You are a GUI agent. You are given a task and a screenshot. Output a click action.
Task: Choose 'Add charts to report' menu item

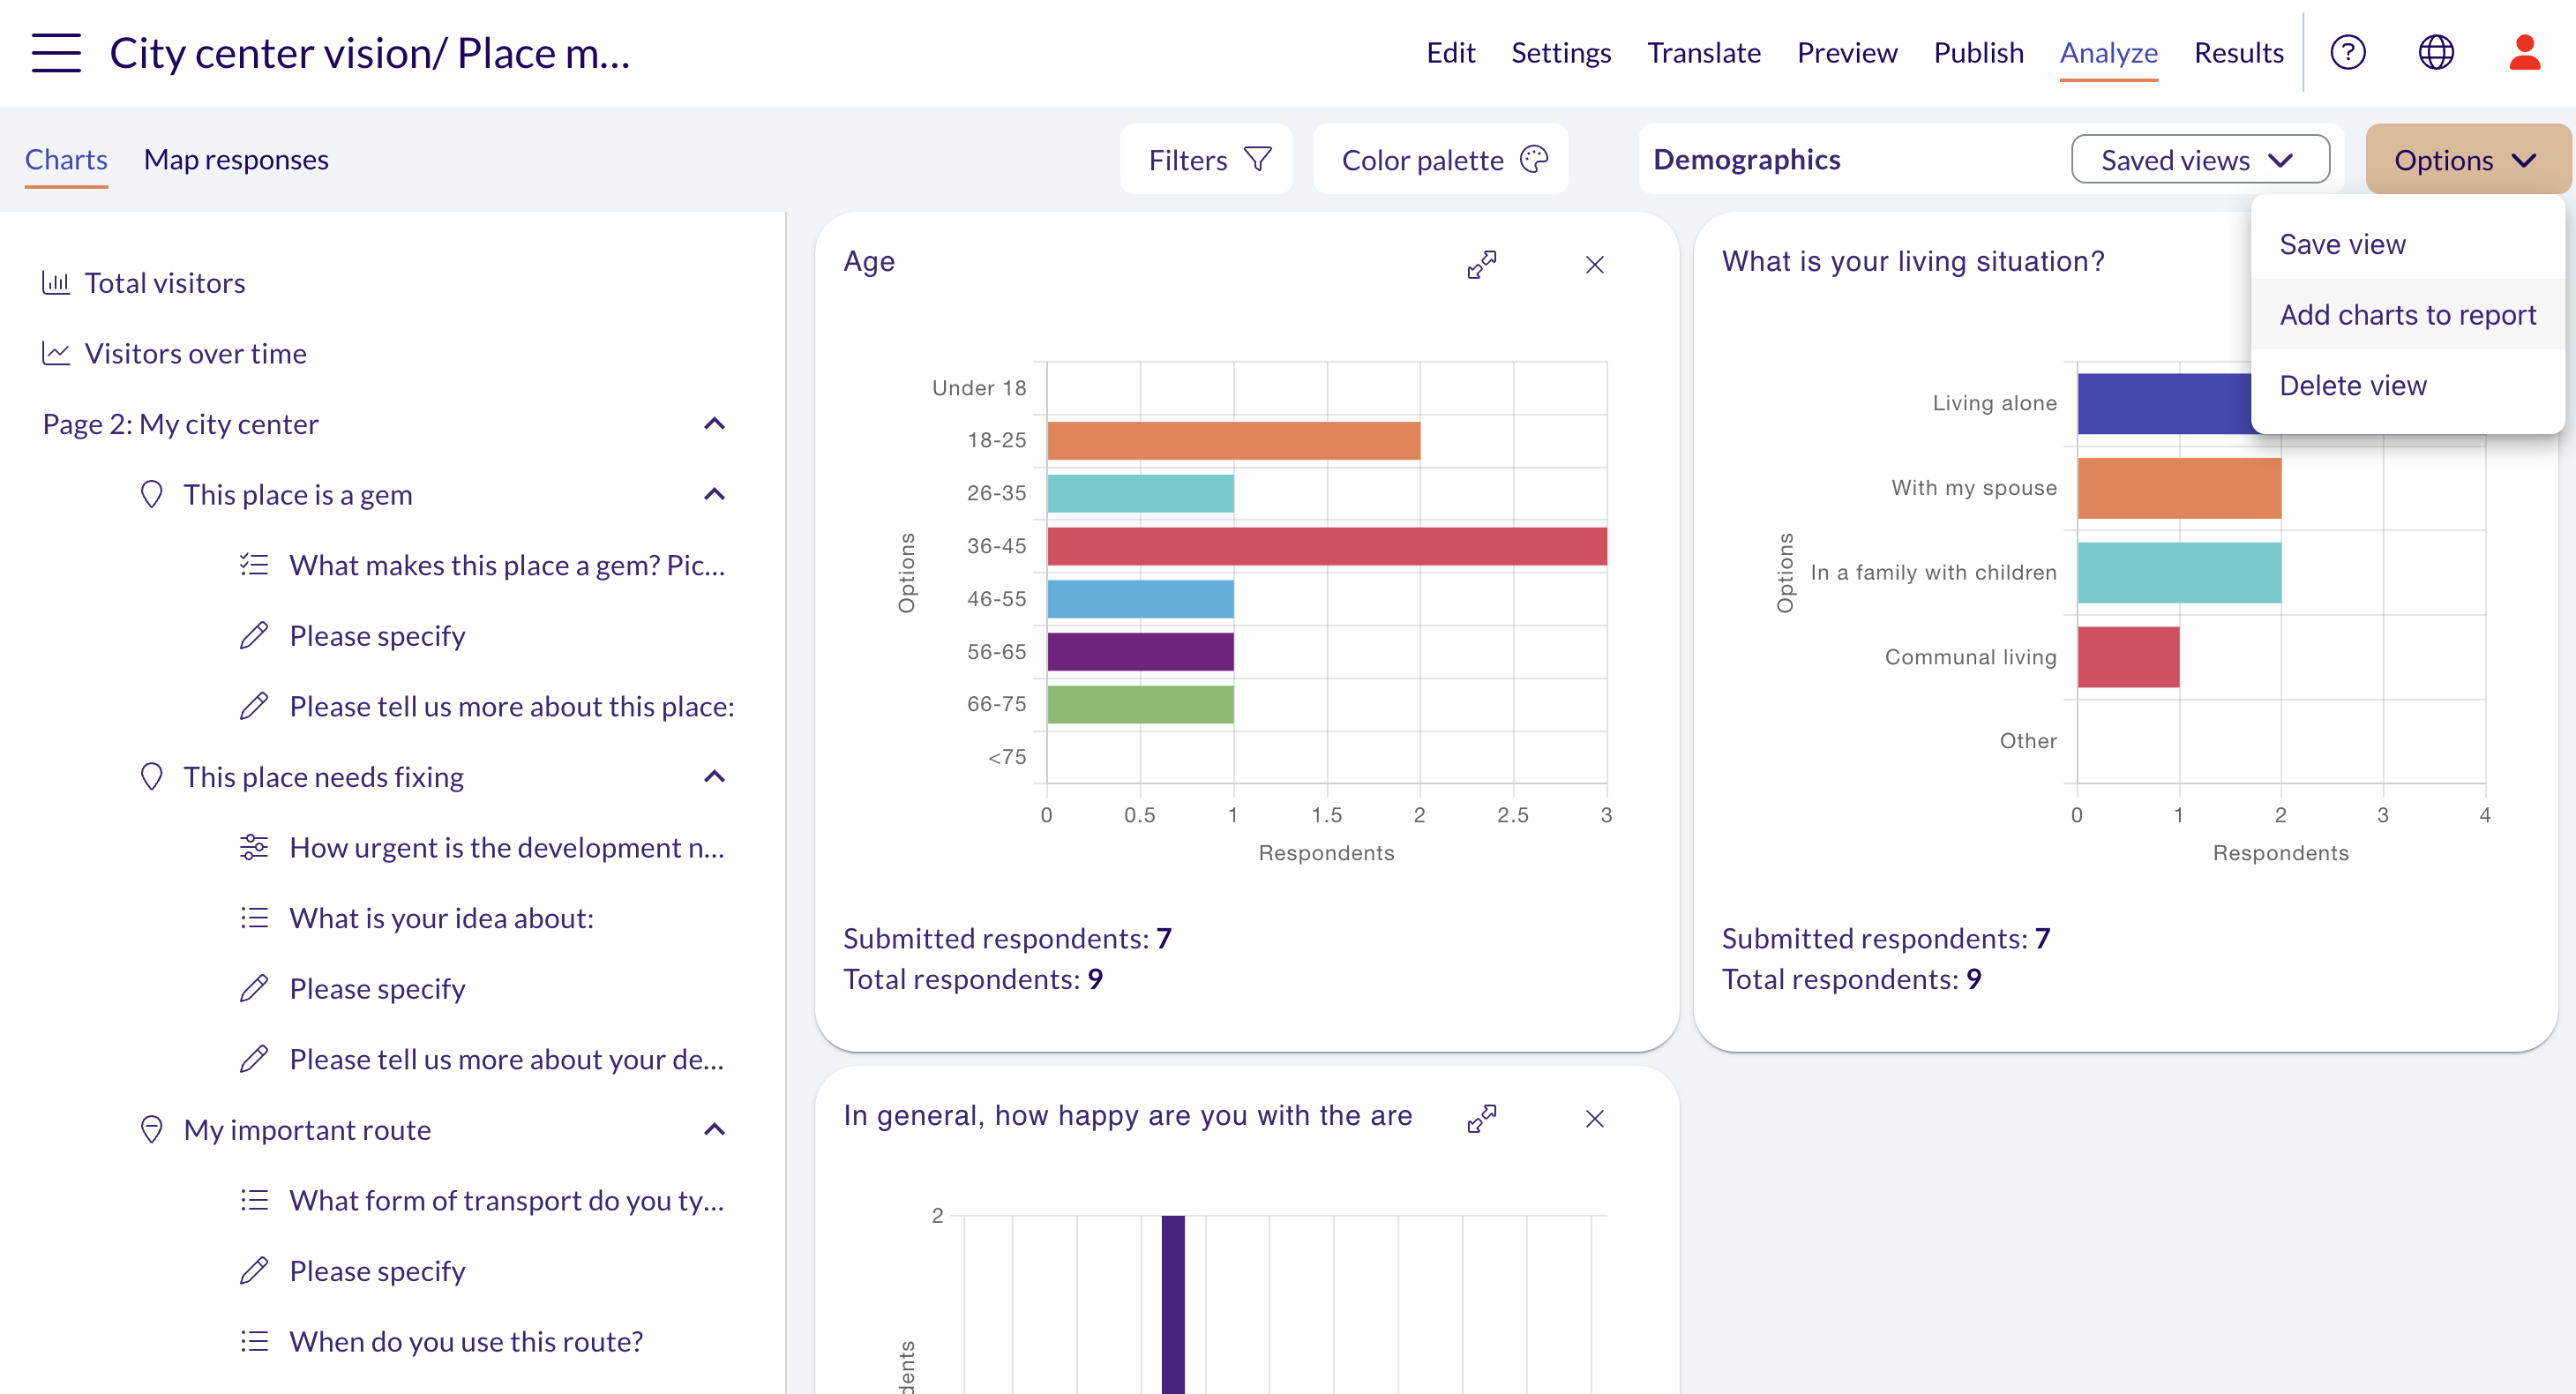2407,314
